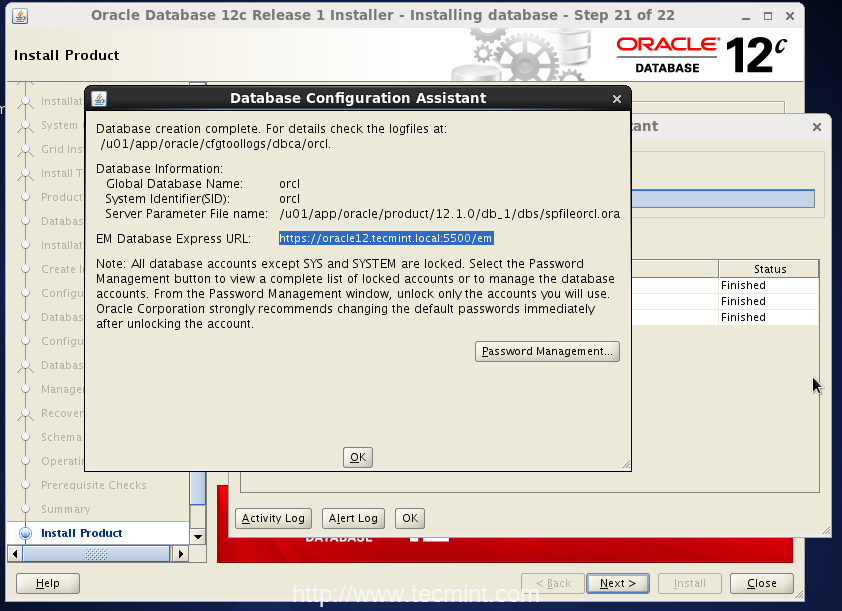842x611 pixels.
Task: Select the EM Database Express URL text
Action: click(x=386, y=238)
